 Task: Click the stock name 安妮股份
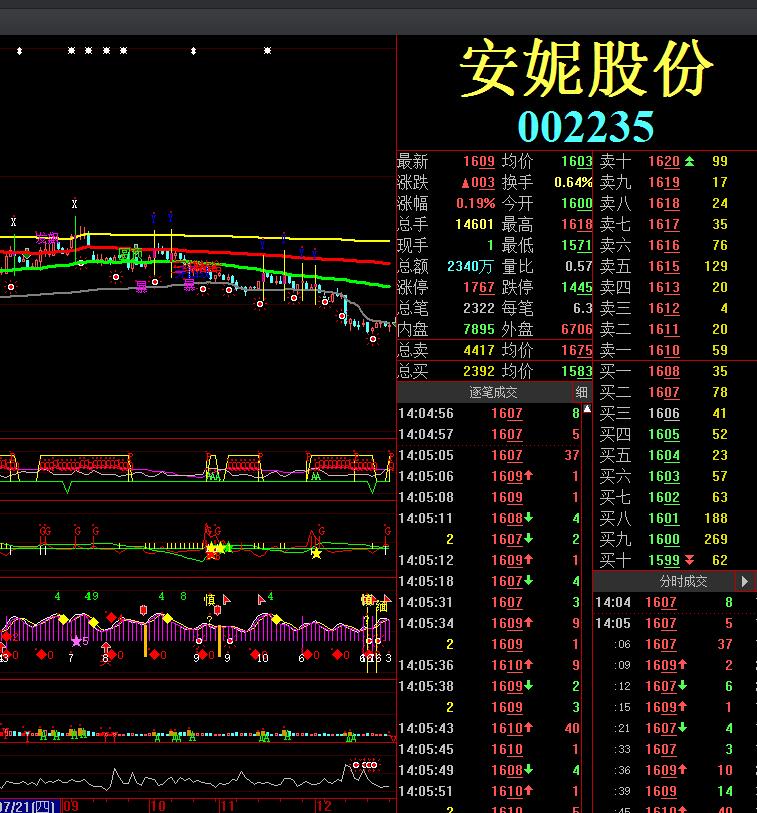coord(586,68)
